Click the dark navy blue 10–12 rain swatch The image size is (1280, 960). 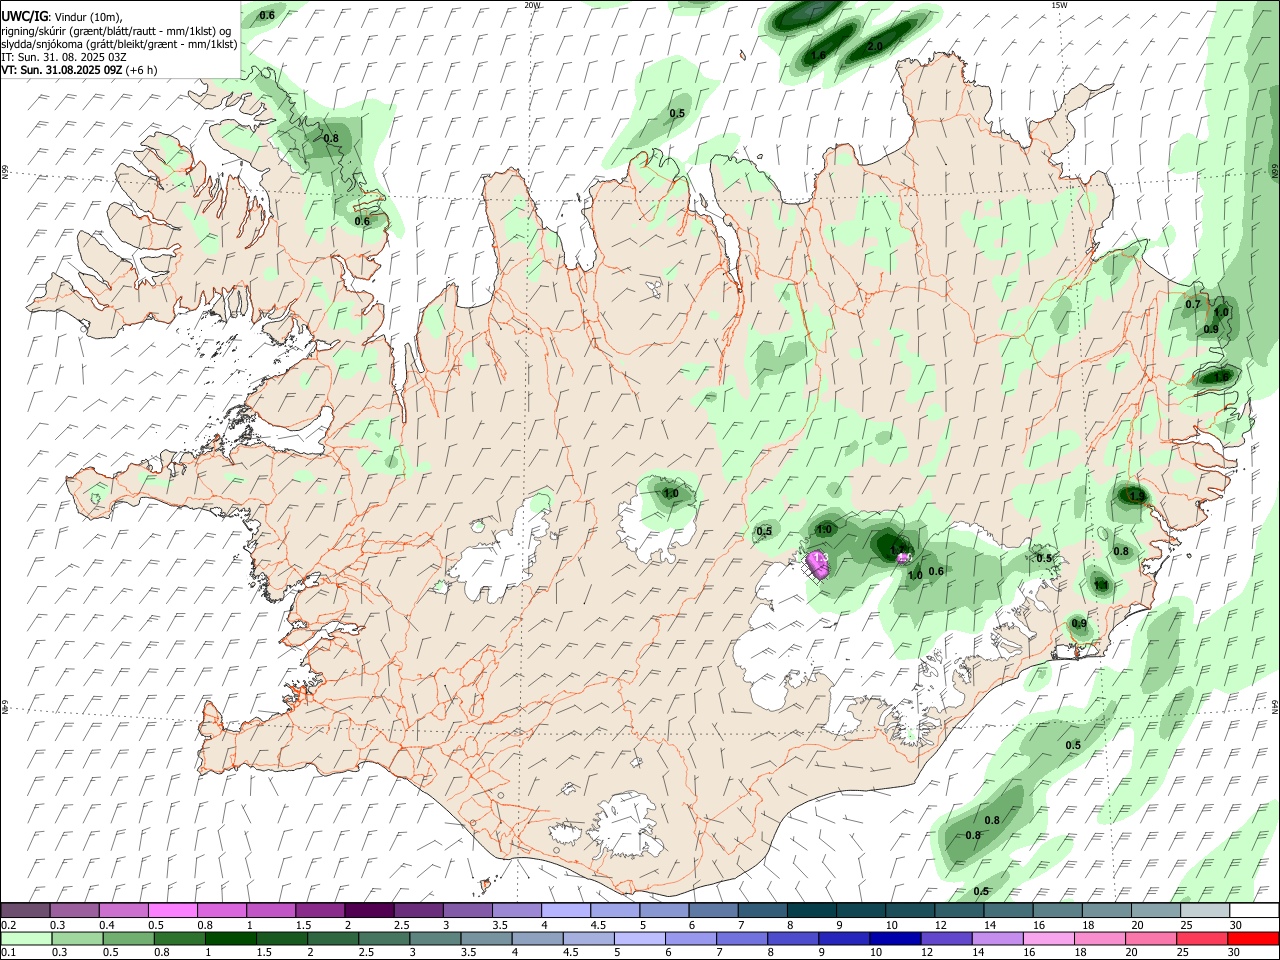point(895,938)
